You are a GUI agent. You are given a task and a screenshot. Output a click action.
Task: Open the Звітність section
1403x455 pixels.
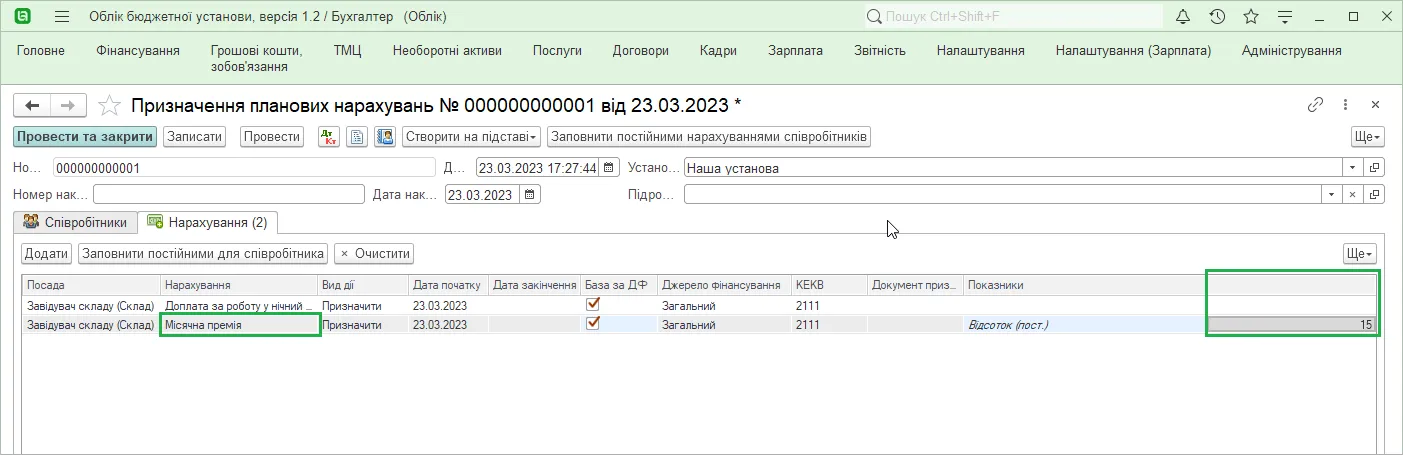point(880,51)
